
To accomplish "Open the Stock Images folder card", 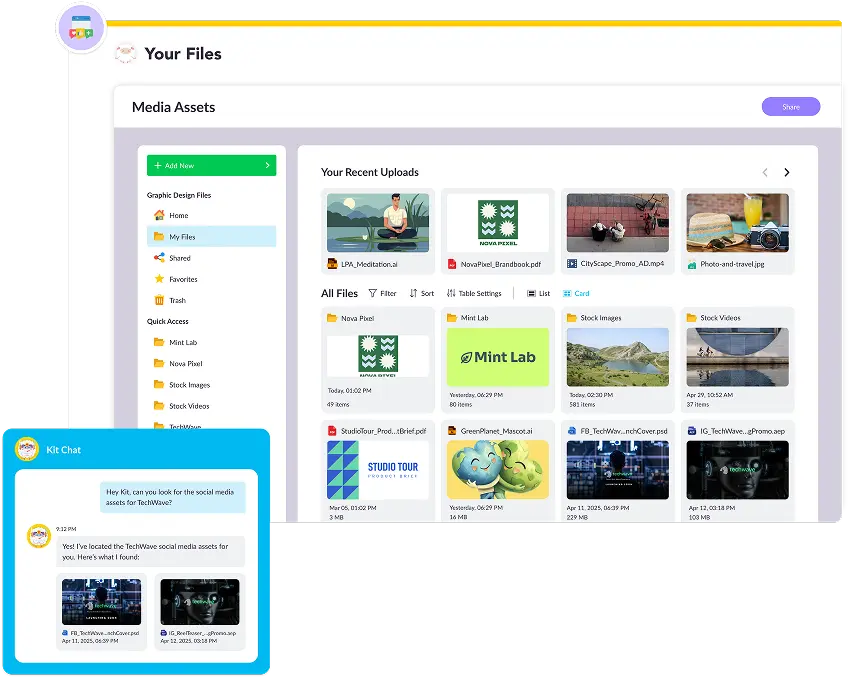I will tap(618, 360).
